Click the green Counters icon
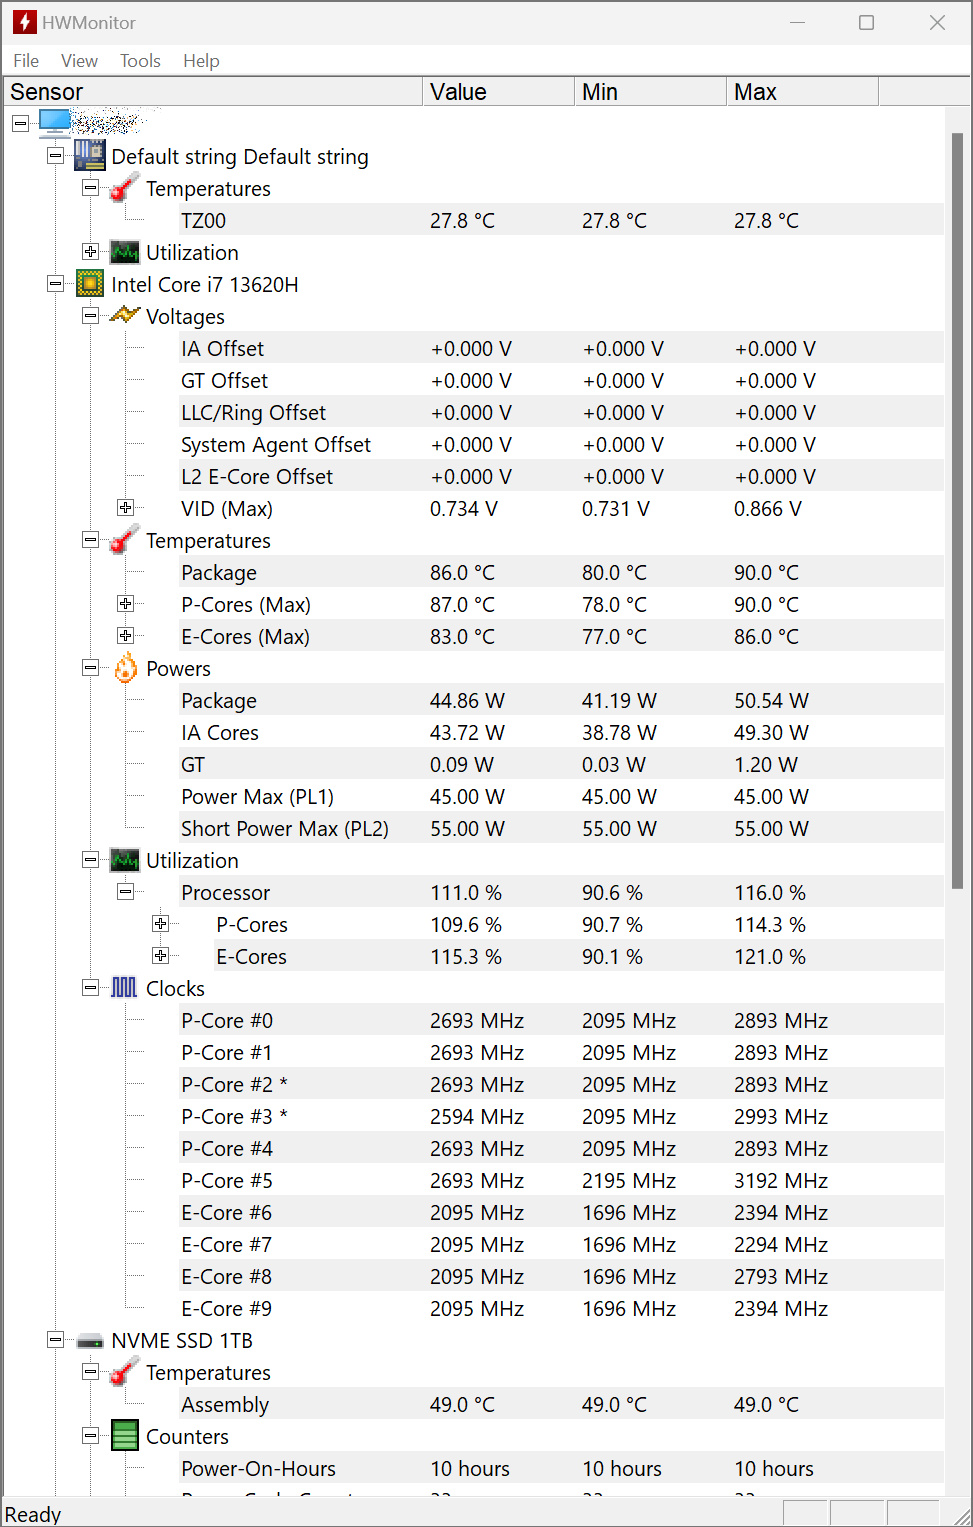The height and width of the screenshot is (1527, 973). pyautogui.click(x=125, y=1436)
